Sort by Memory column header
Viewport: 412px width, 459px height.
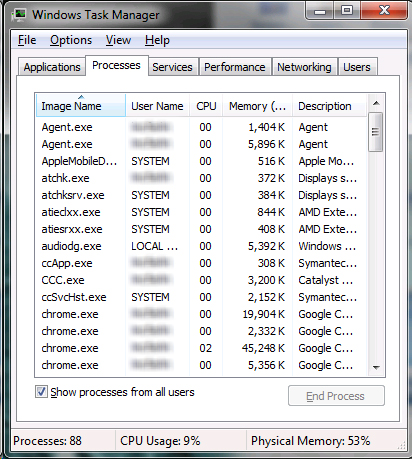pyautogui.click(x=257, y=106)
